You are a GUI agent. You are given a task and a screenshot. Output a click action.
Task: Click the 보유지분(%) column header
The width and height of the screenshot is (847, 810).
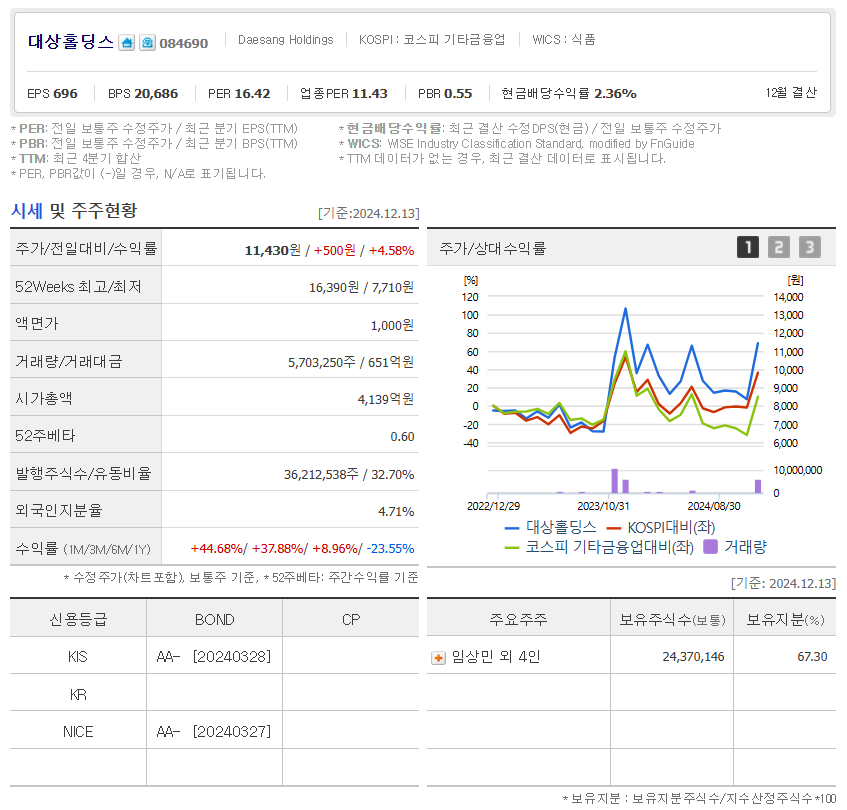pos(785,620)
